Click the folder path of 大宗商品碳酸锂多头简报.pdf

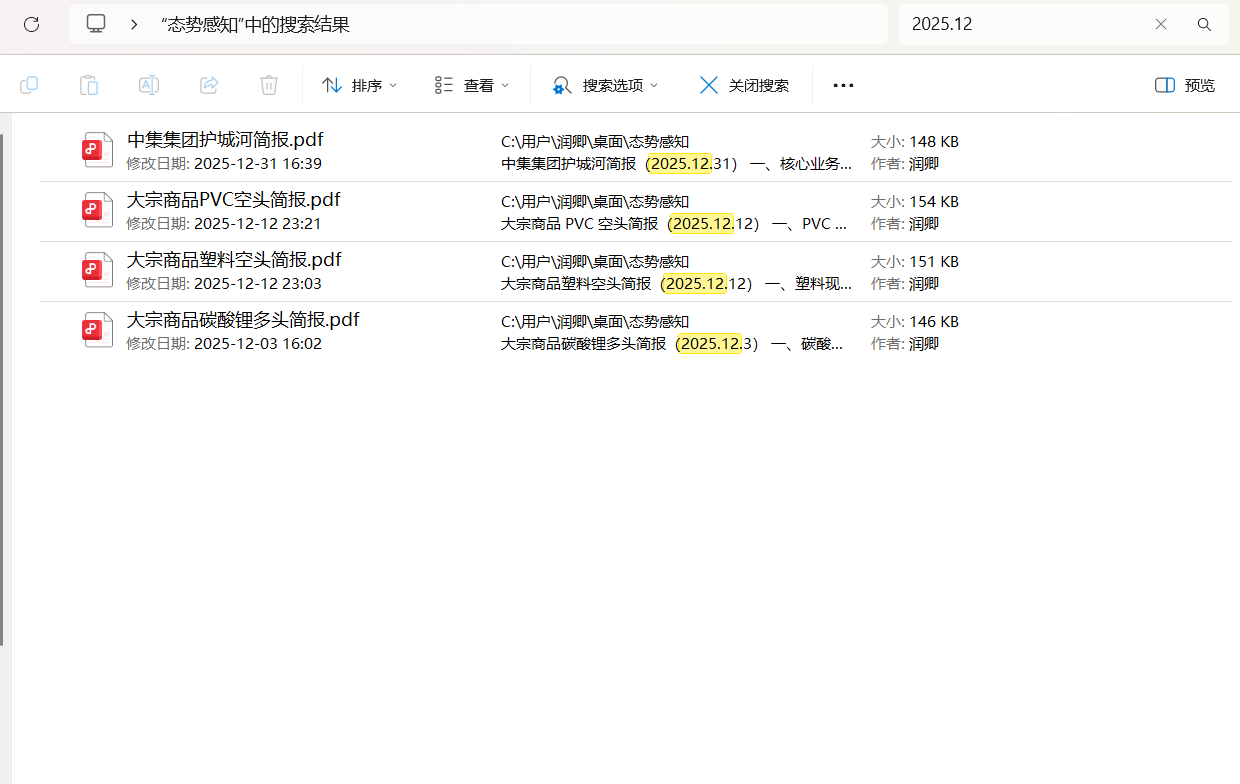click(595, 322)
